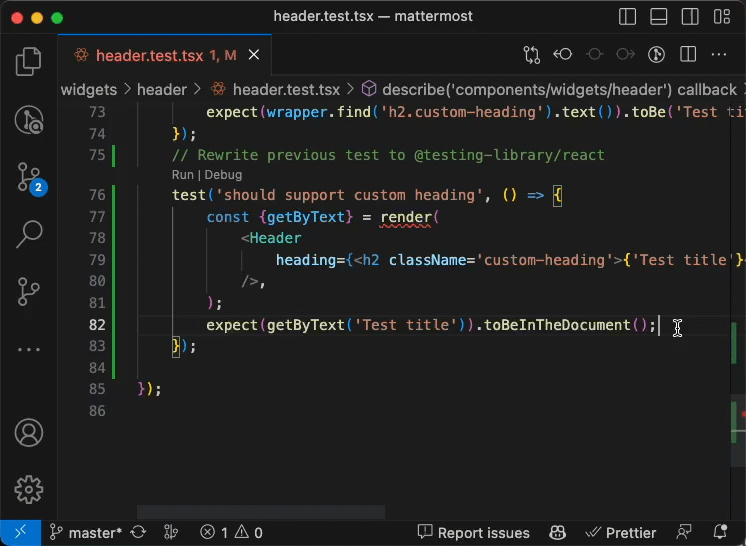Toggle the bottom panel layout icon
The width and height of the screenshot is (746, 546).
pyautogui.click(x=658, y=17)
